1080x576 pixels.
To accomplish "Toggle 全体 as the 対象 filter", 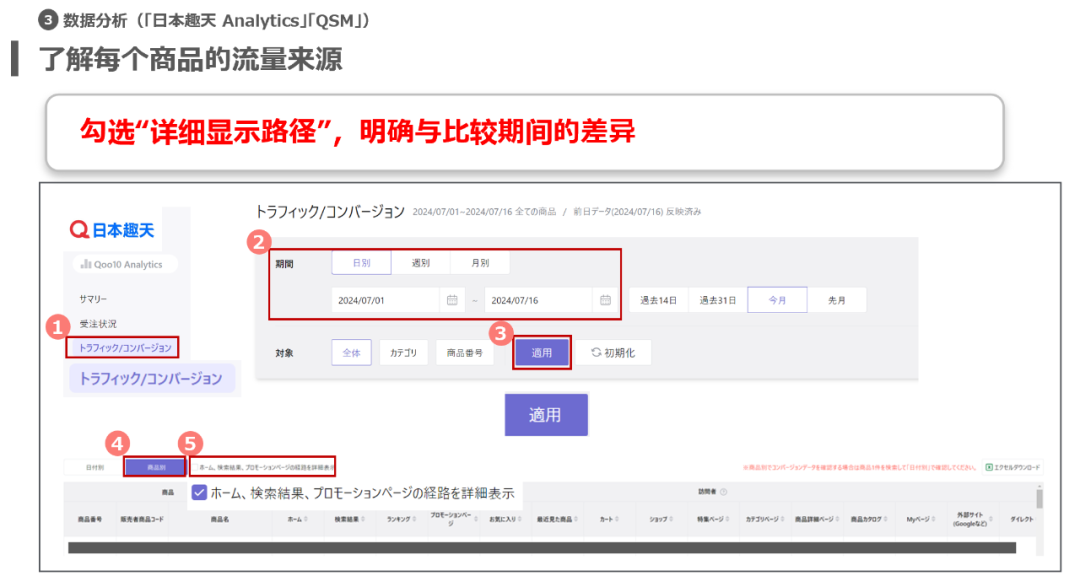I will tap(351, 352).
